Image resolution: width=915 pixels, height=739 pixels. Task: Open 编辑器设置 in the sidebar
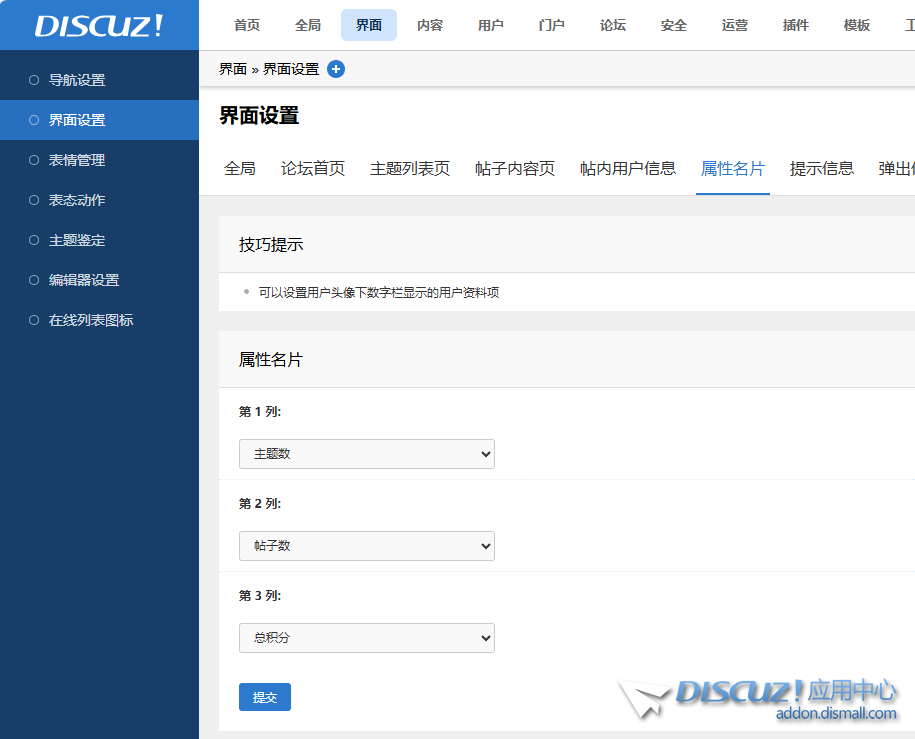pyautogui.click(x=84, y=280)
